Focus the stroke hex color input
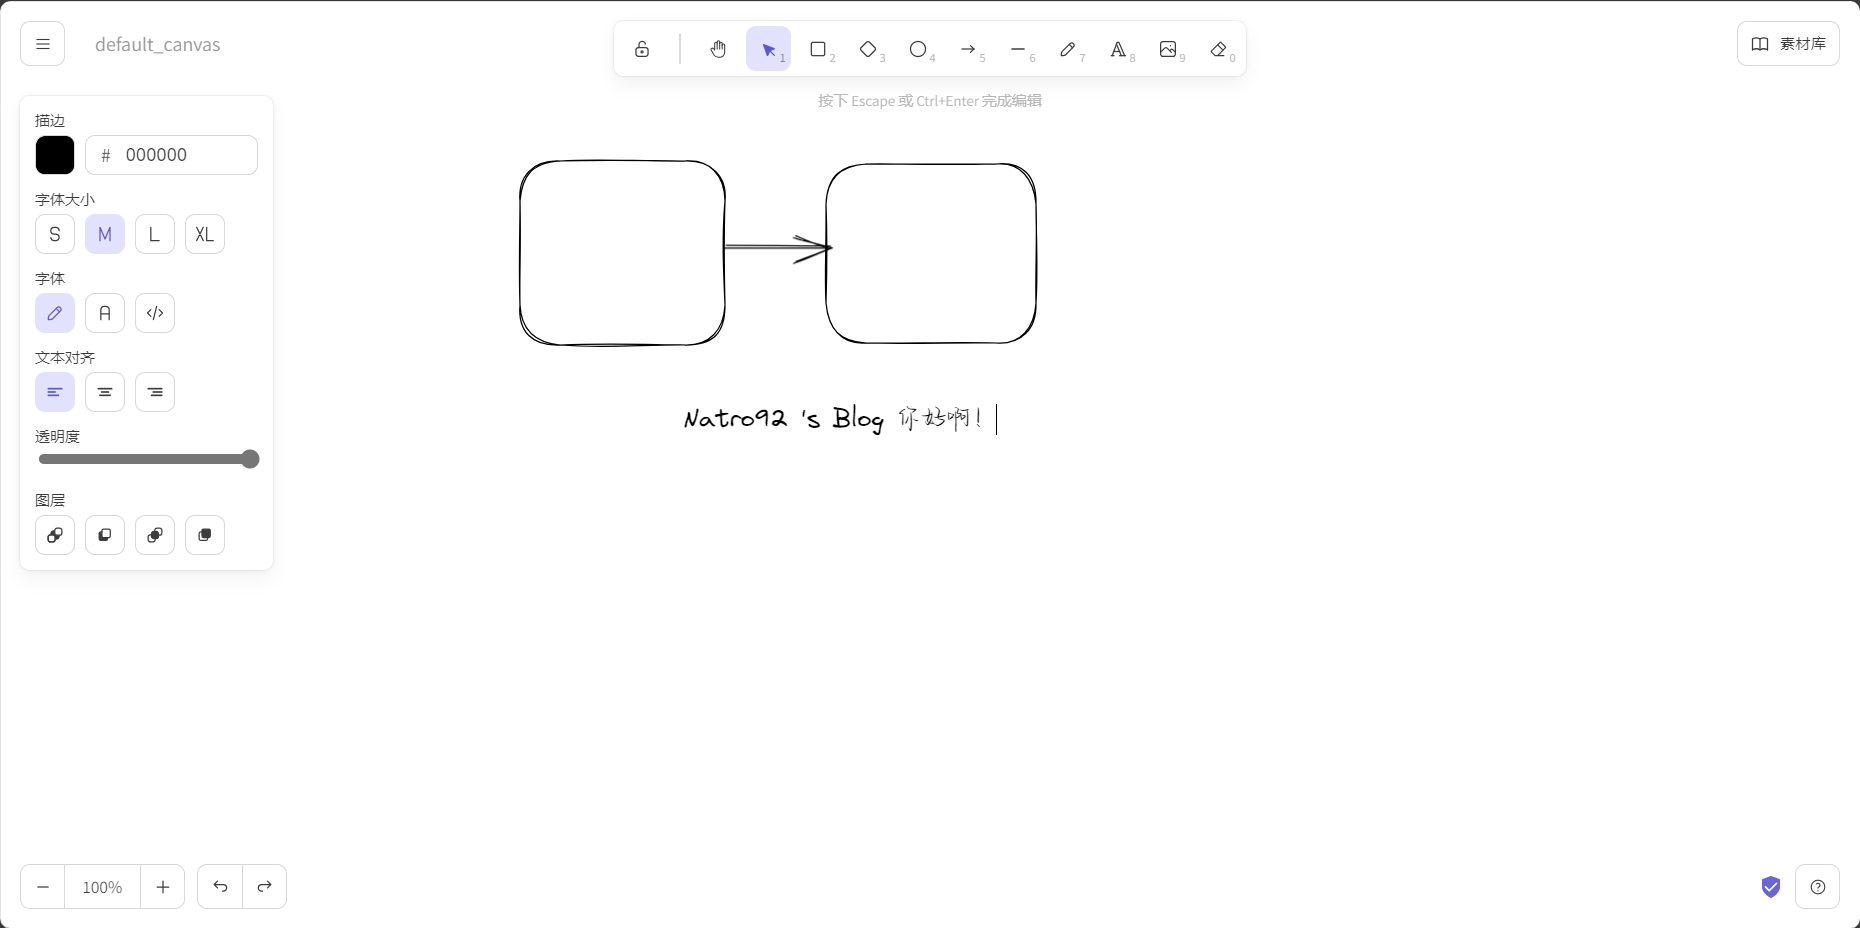 point(171,155)
